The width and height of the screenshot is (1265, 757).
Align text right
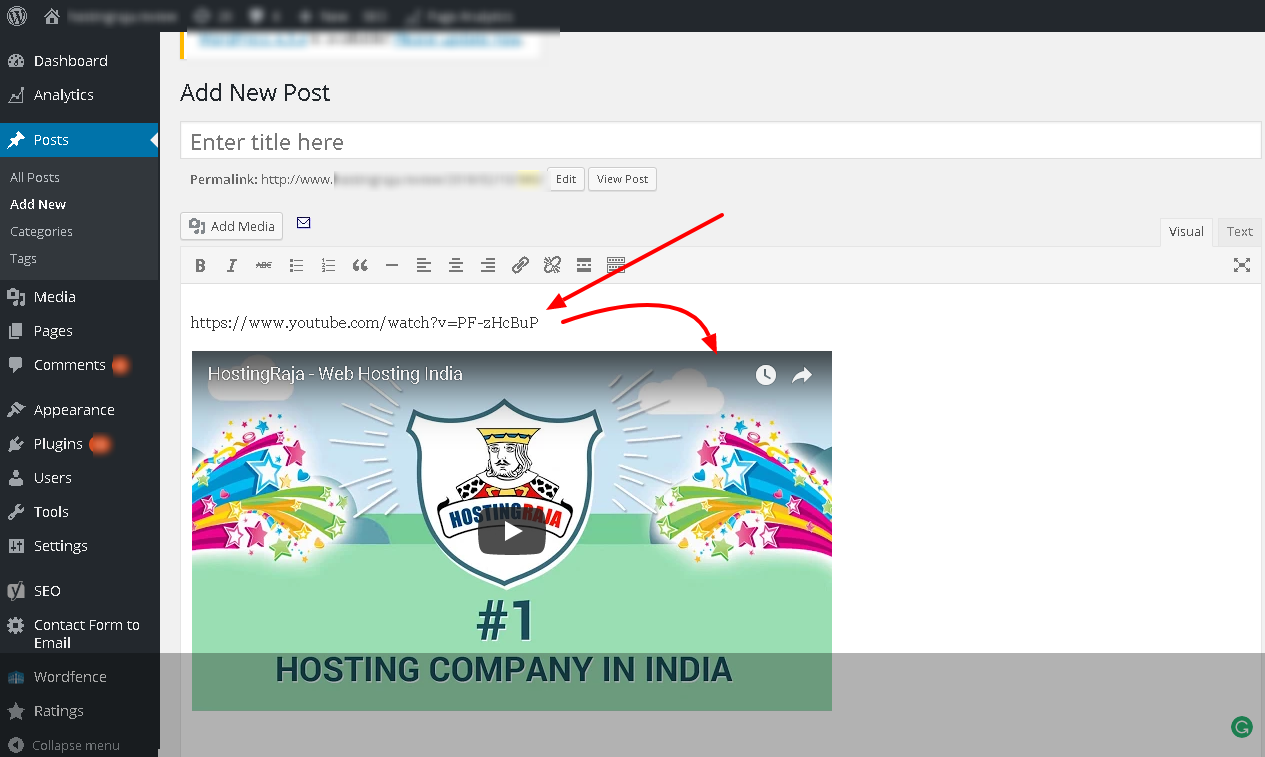[x=488, y=265]
